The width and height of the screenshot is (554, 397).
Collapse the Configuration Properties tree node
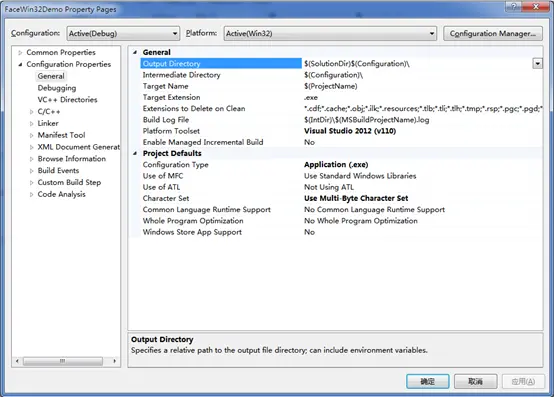(20, 64)
